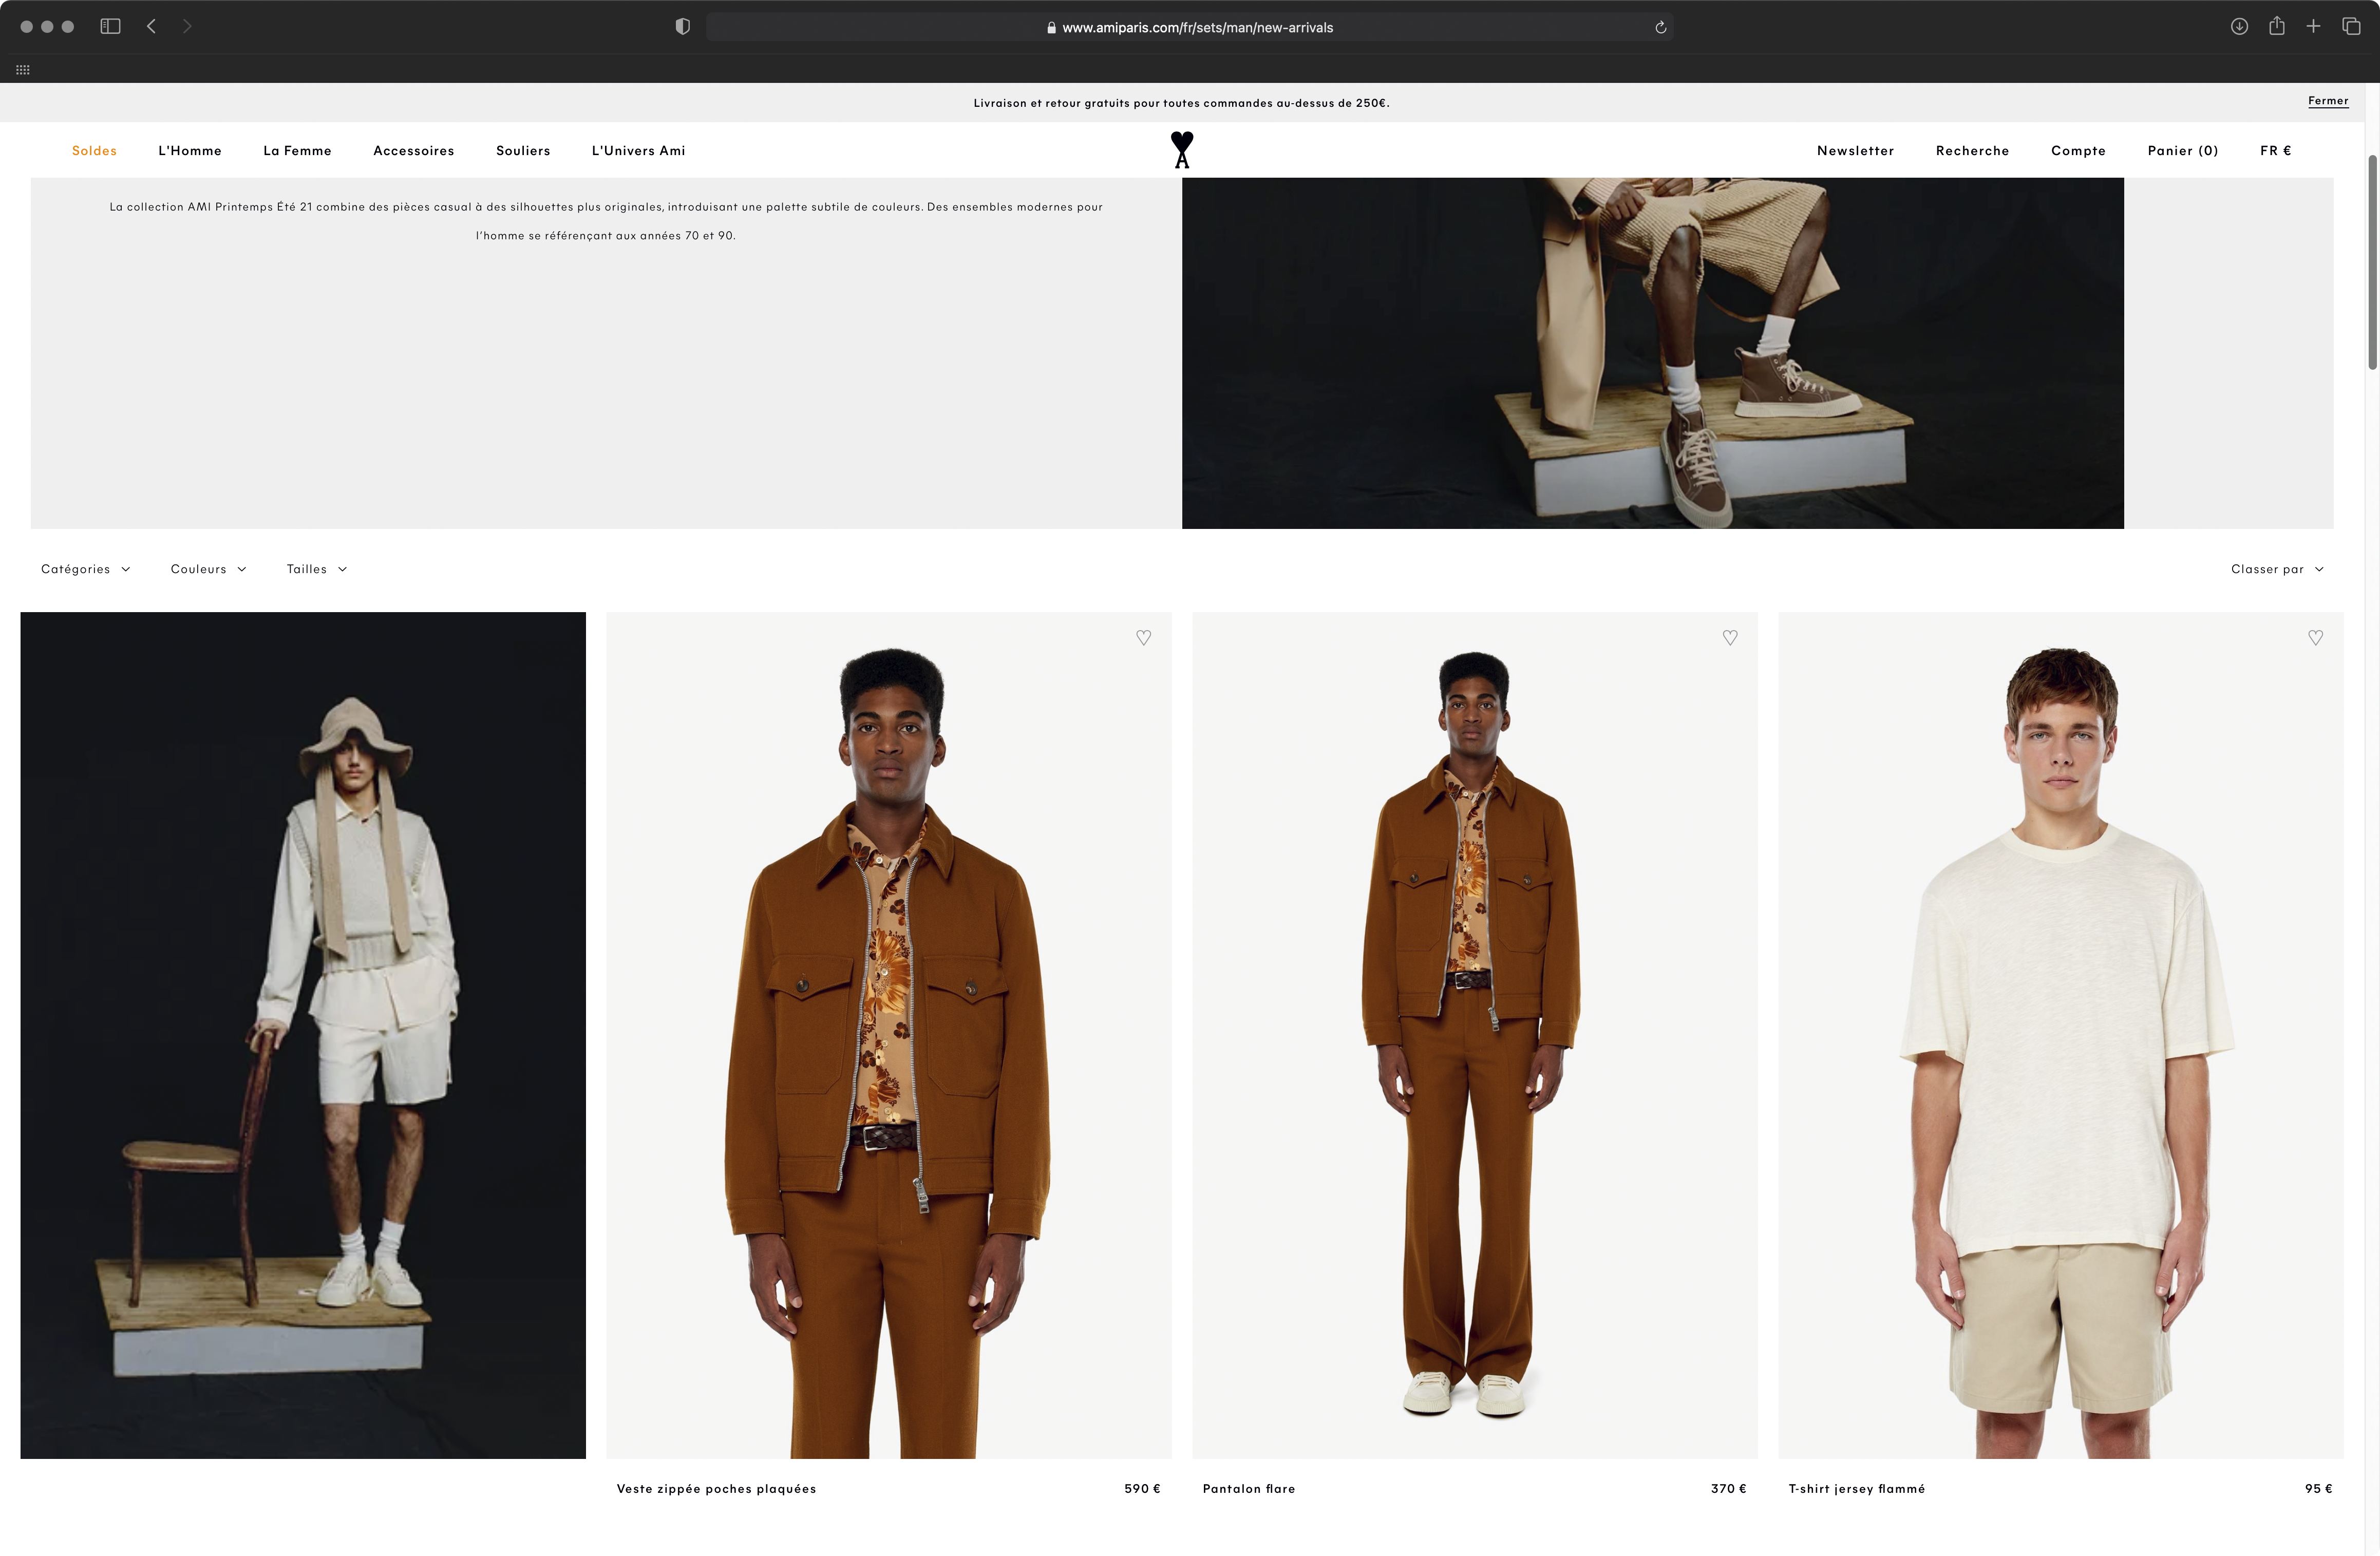
Task: Open the La Femme menu
Action: pyautogui.click(x=297, y=151)
